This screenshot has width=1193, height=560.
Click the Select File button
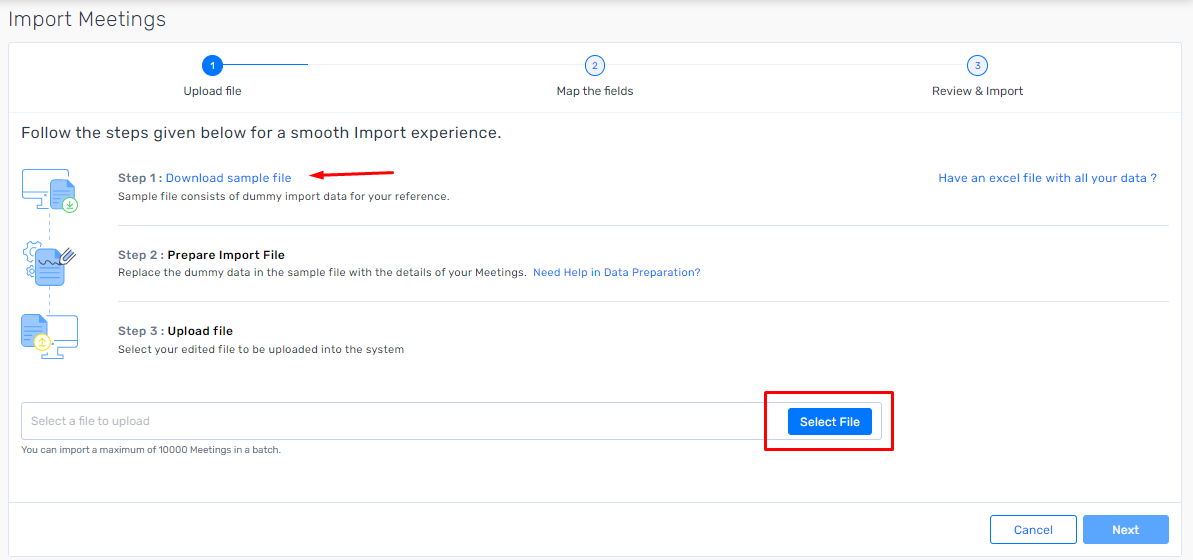point(829,422)
